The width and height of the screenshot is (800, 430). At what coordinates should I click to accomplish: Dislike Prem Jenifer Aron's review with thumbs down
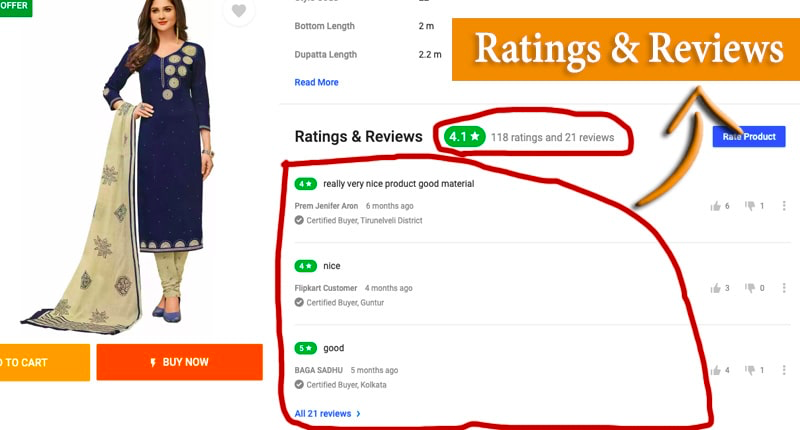(749, 206)
